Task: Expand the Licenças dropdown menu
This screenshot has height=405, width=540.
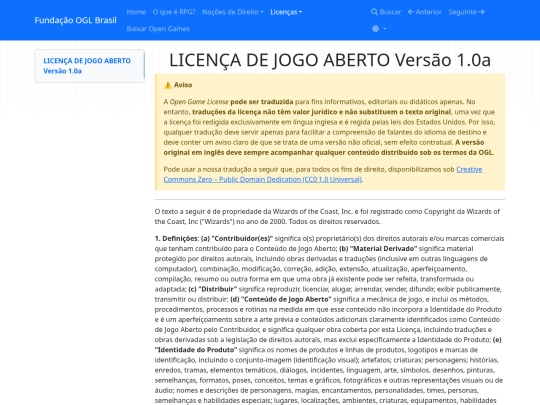Action: 286,12
